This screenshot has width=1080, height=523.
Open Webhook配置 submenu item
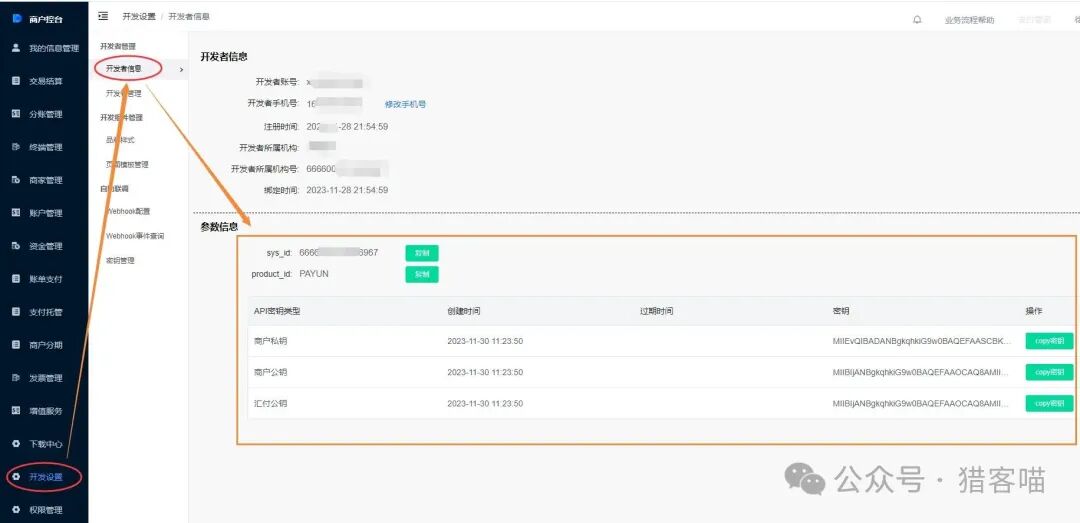(x=128, y=212)
